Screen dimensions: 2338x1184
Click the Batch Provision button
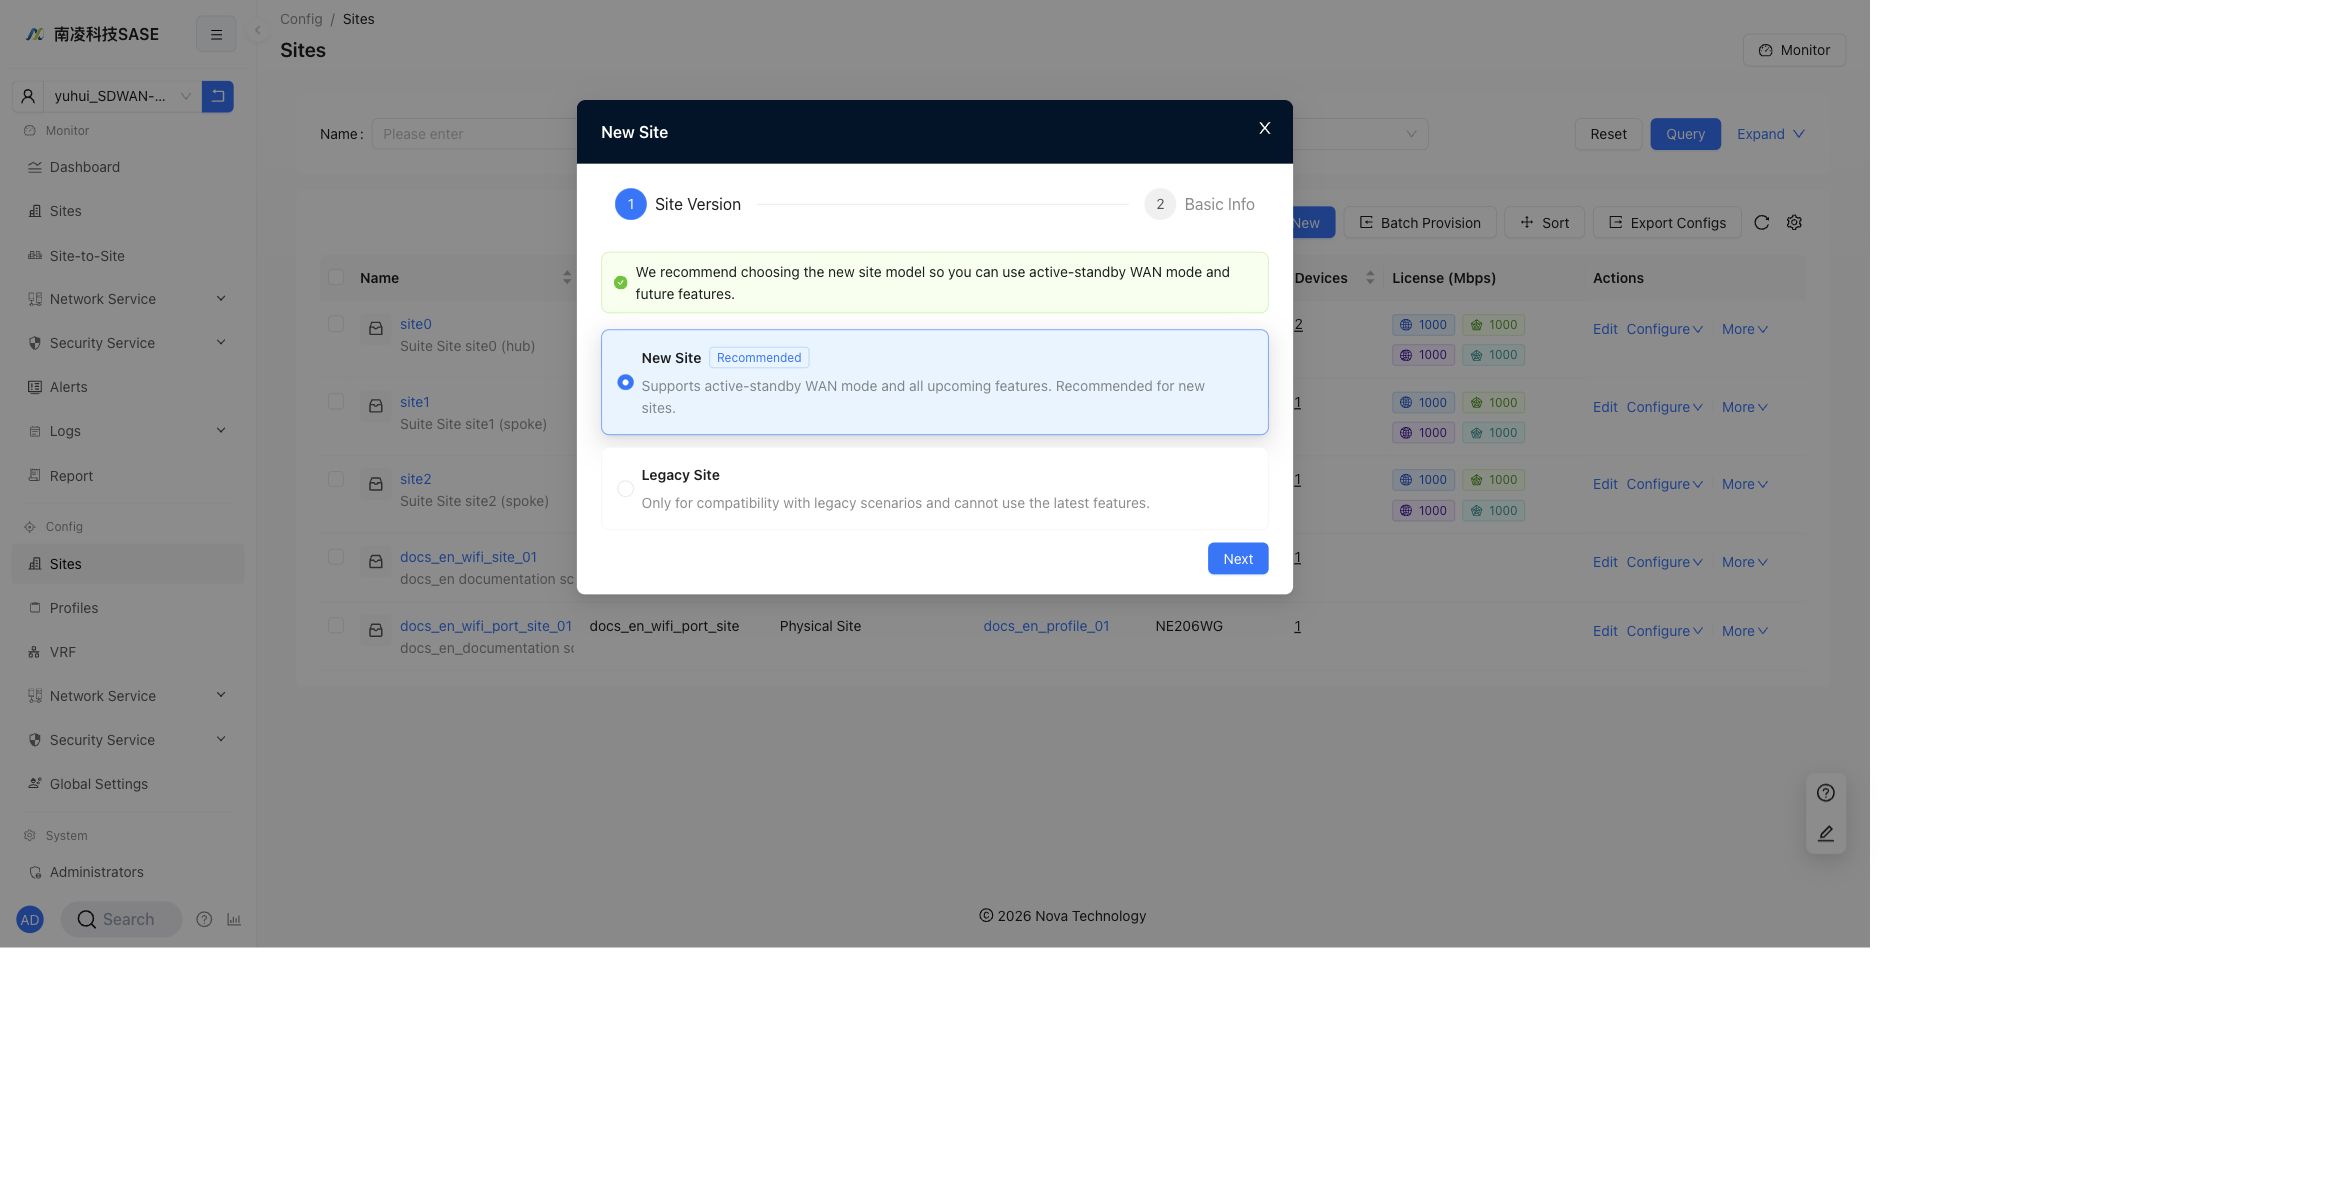1419,223
